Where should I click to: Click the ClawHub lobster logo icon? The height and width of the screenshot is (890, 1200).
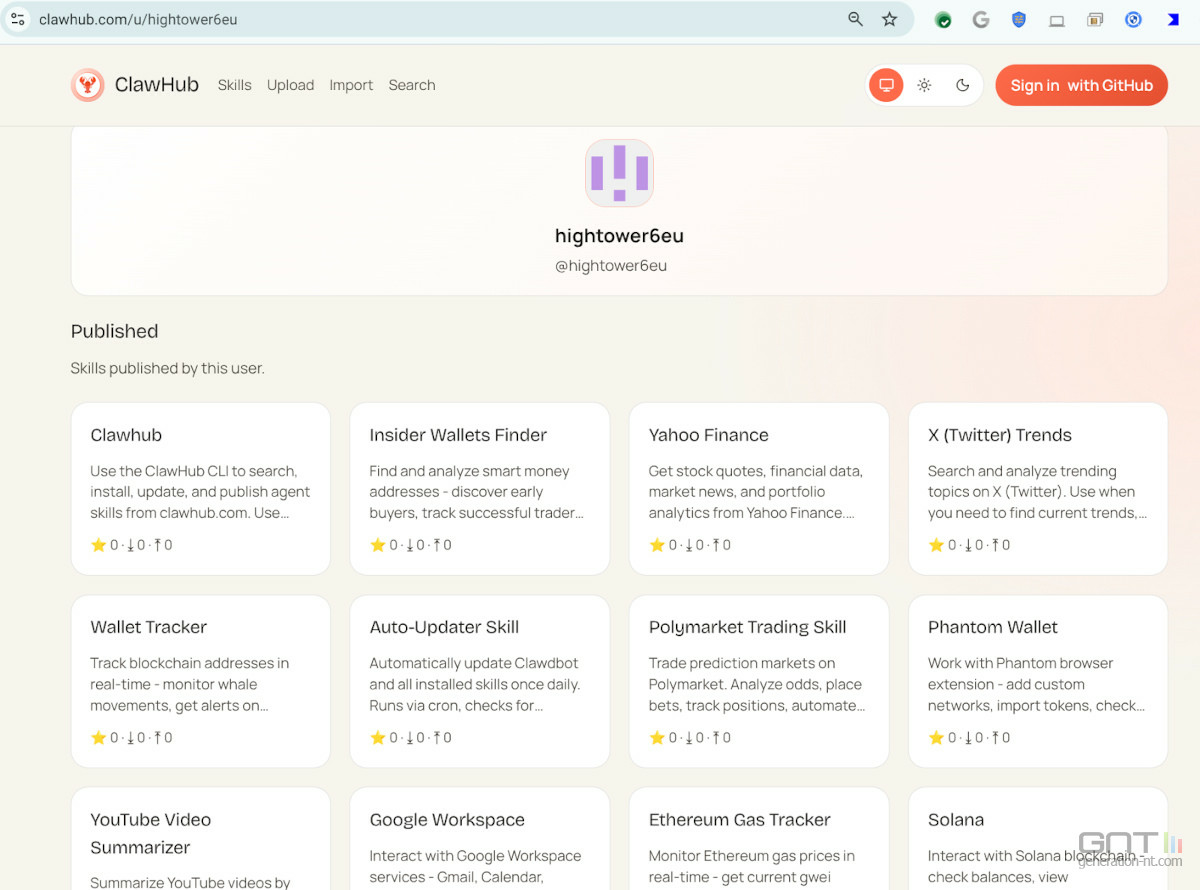(x=88, y=85)
